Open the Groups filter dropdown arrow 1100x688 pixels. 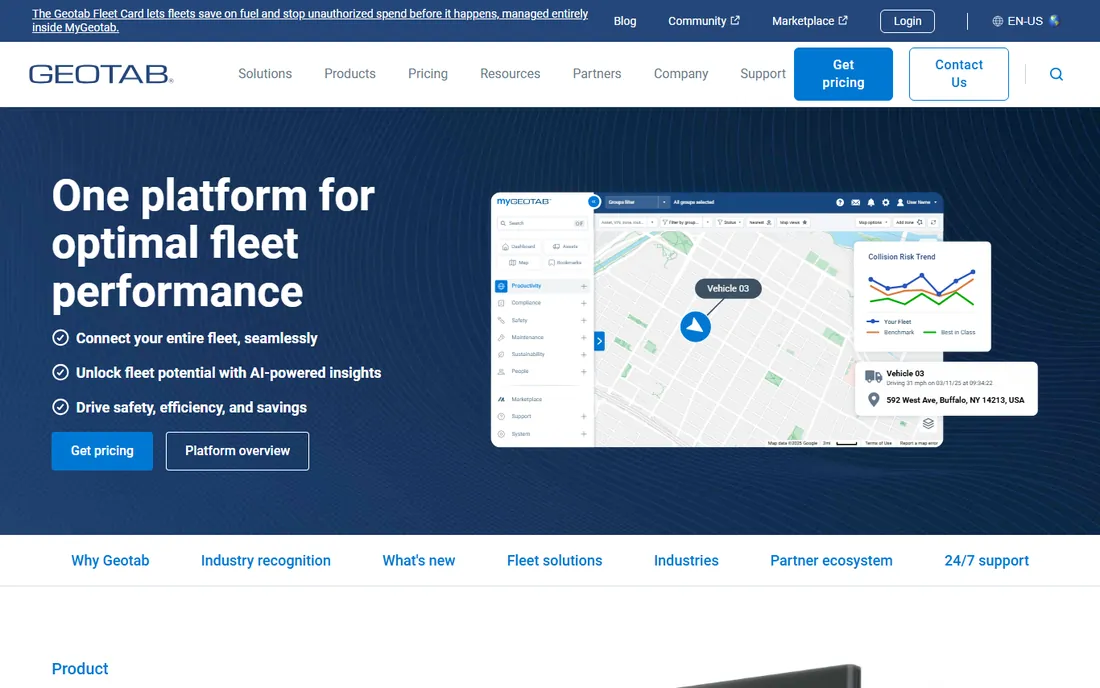tap(664, 202)
